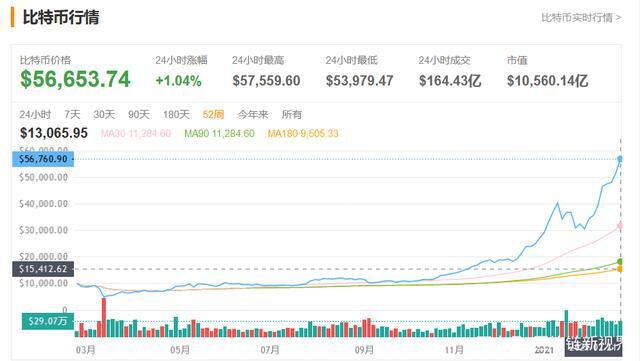Toggle the MA90 moving average legend
Image resolution: width=640 pixels, height=361 pixels.
(219, 134)
